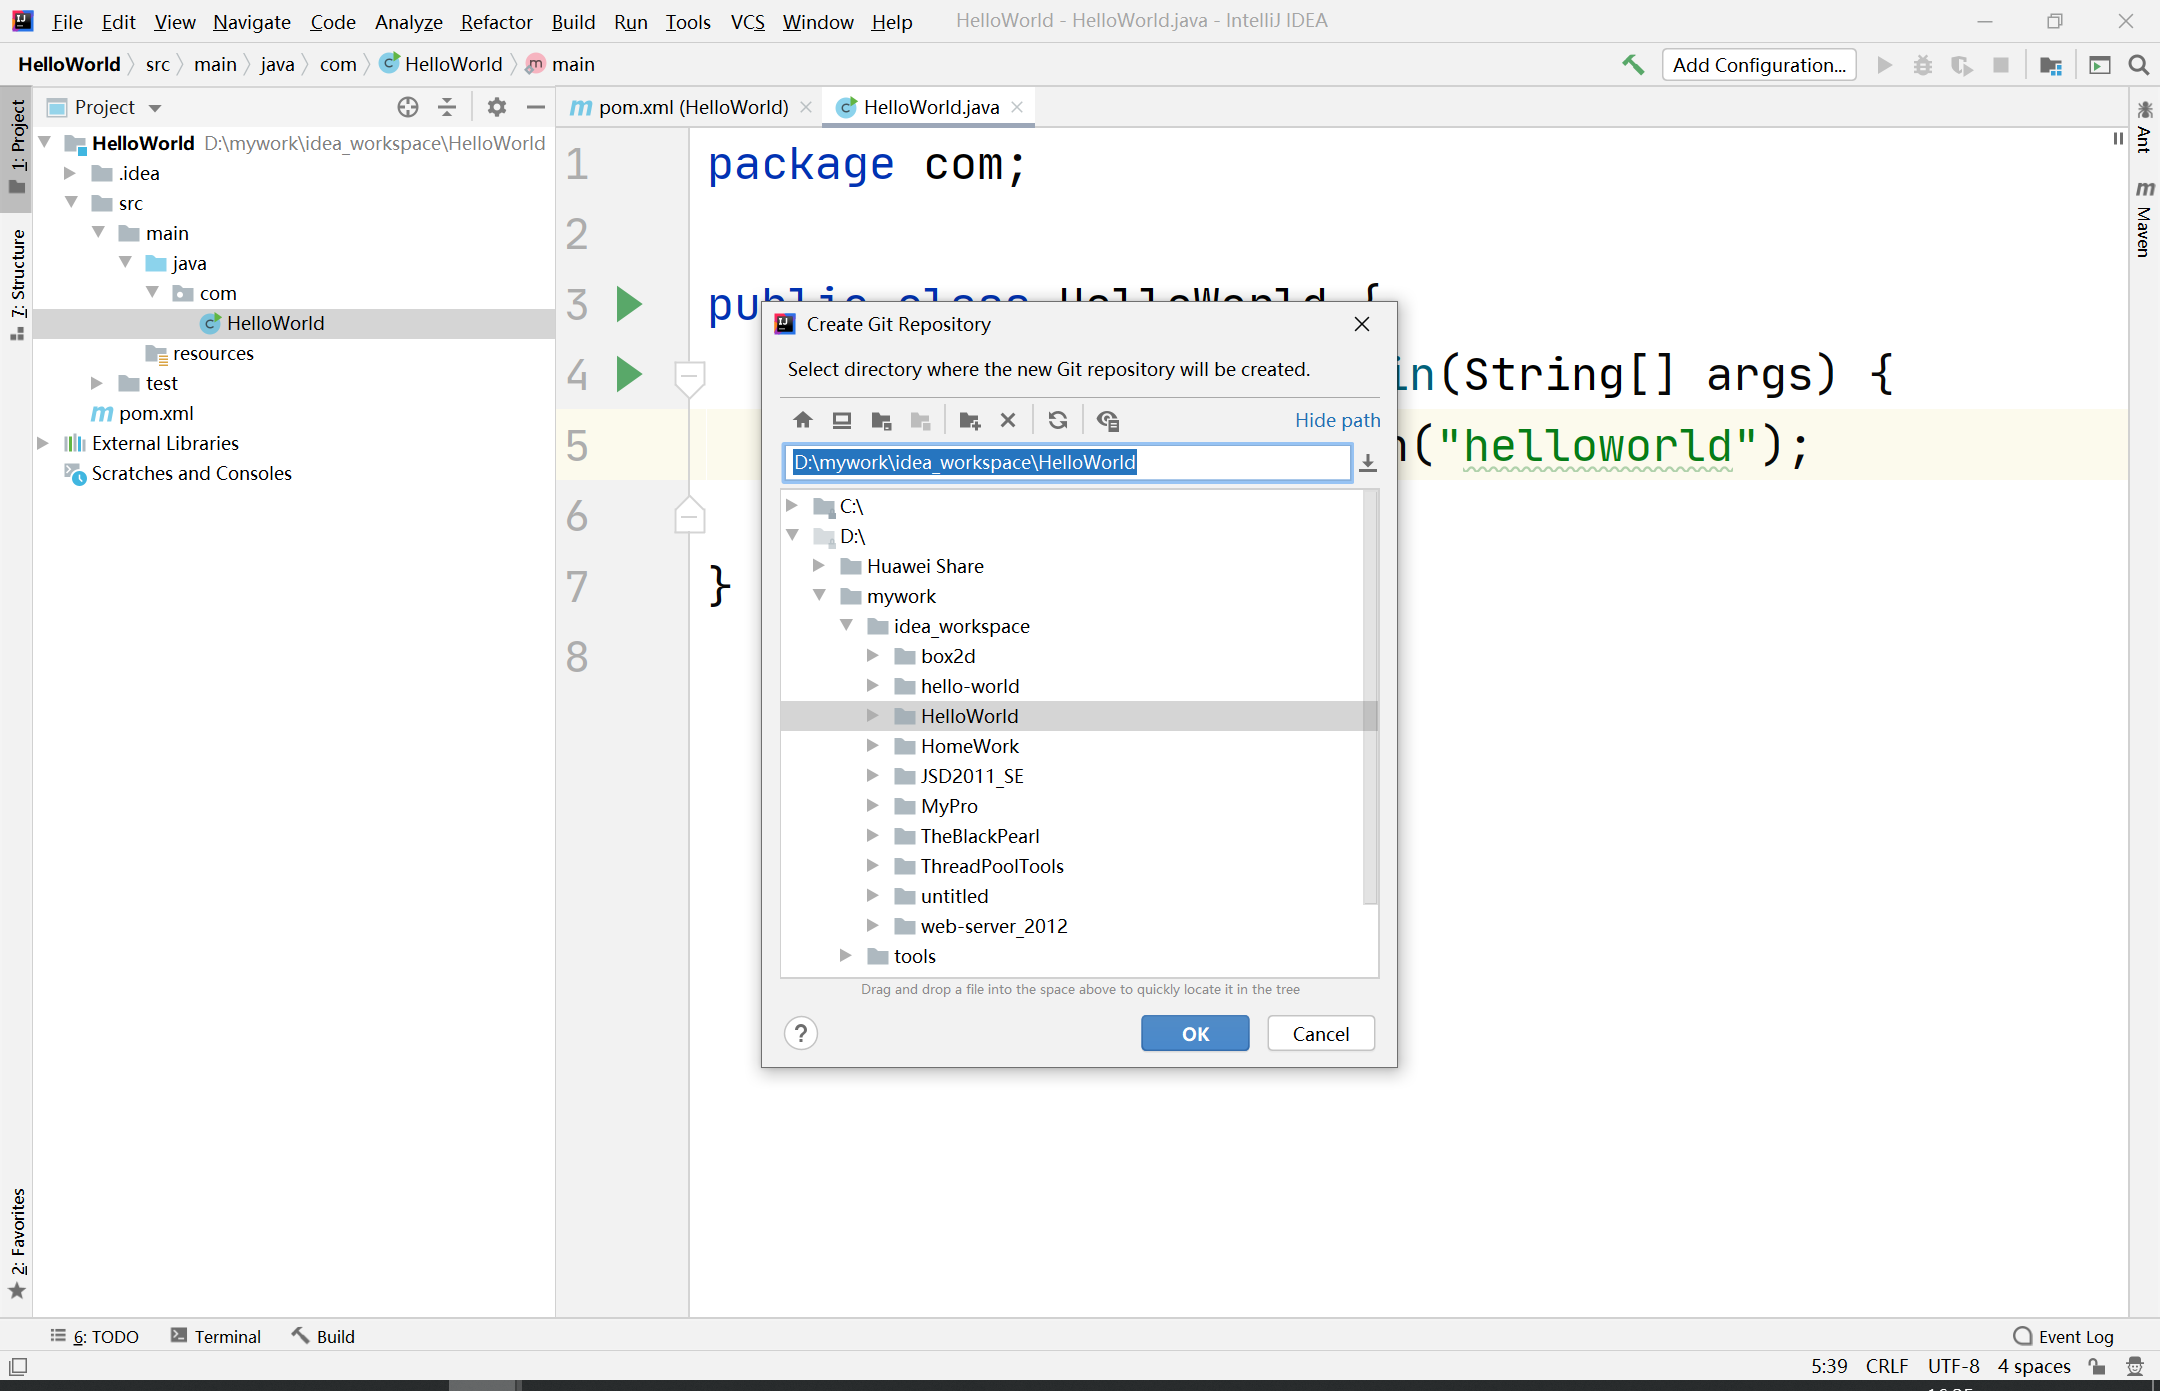Click the run gutter arrow on line 4
Screen dimensions: 2160x1391
[x=629, y=374]
